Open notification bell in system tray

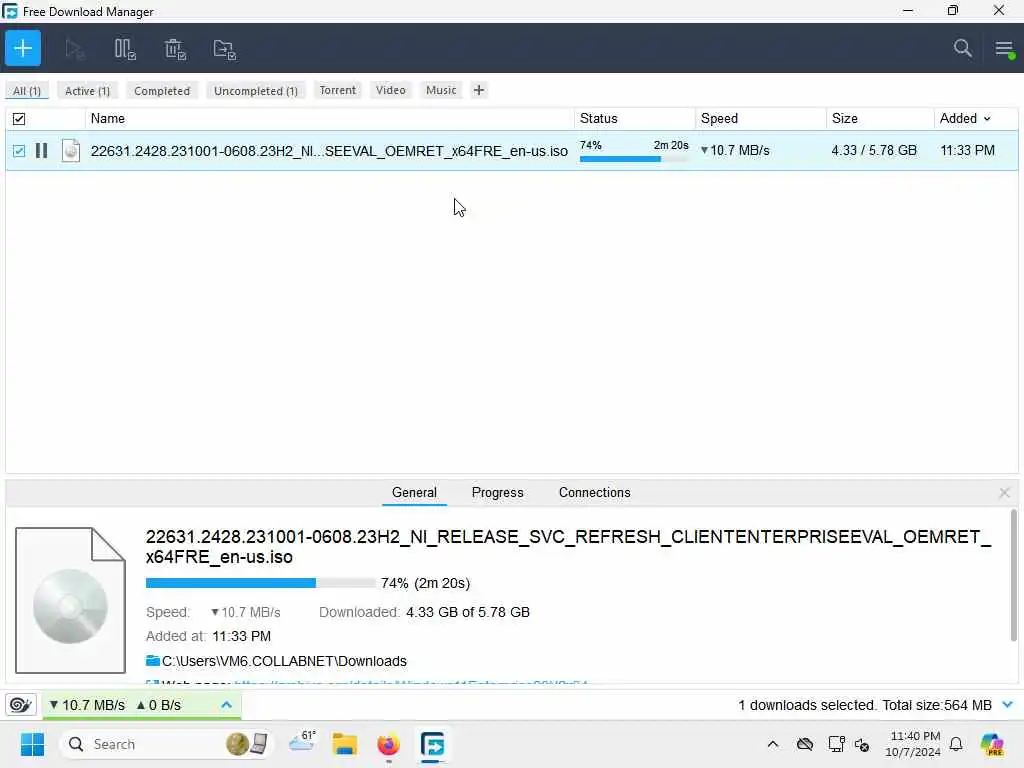click(956, 744)
